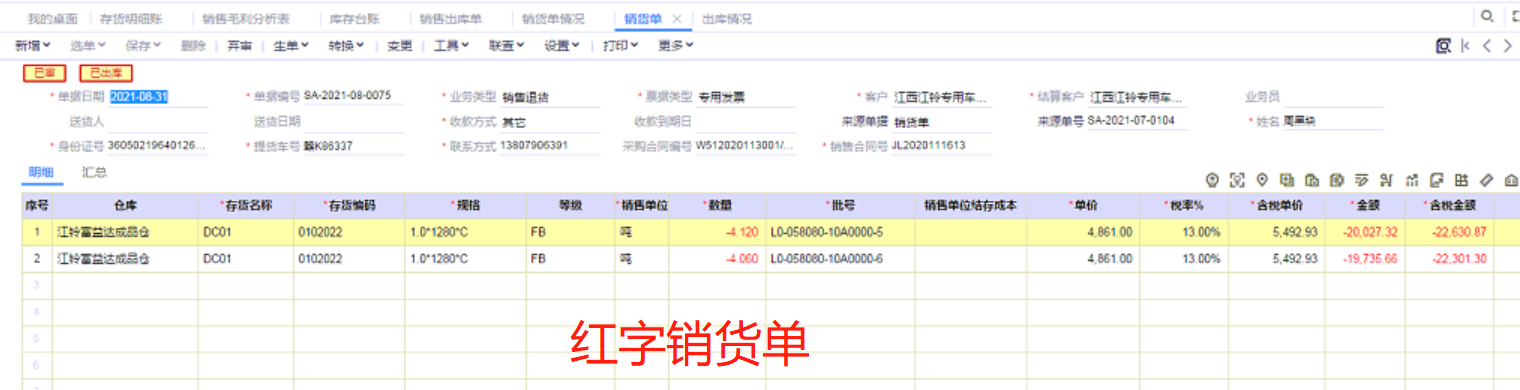Click quantity cell -4.120

[x=718, y=232]
